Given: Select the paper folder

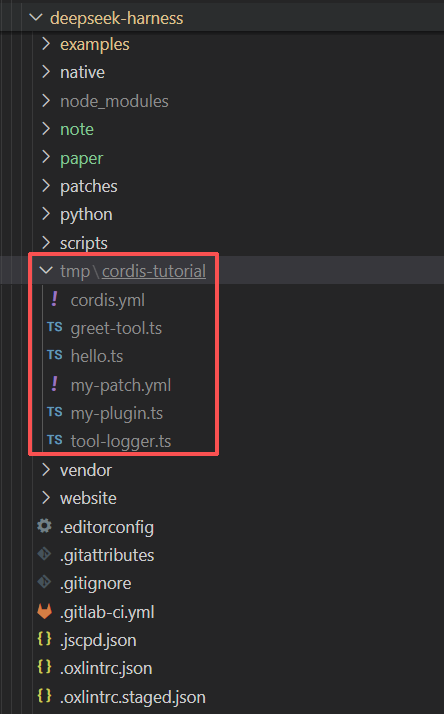Looking at the screenshot, I should 82,158.
